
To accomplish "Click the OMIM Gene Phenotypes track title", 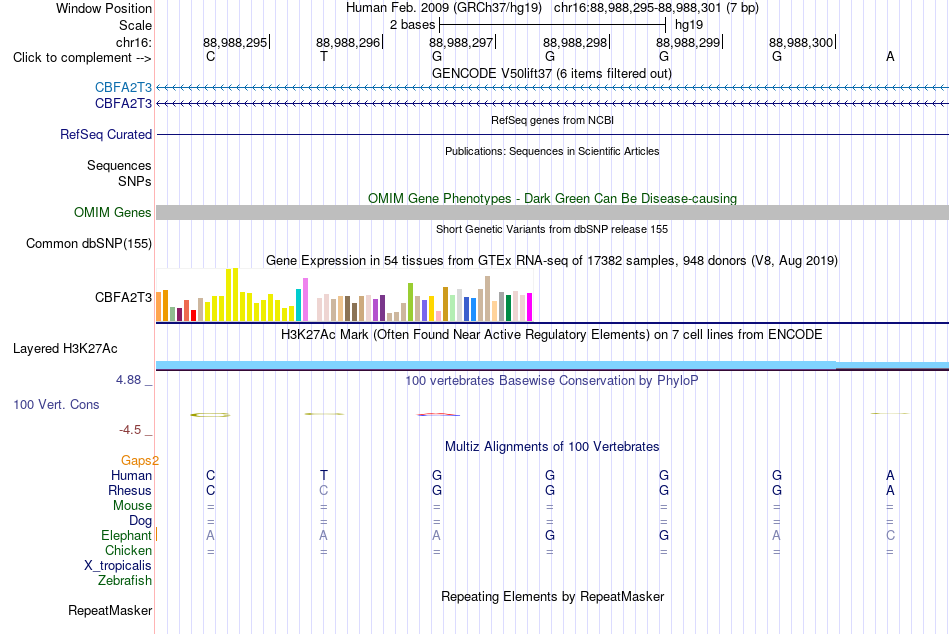I will coord(552,198).
